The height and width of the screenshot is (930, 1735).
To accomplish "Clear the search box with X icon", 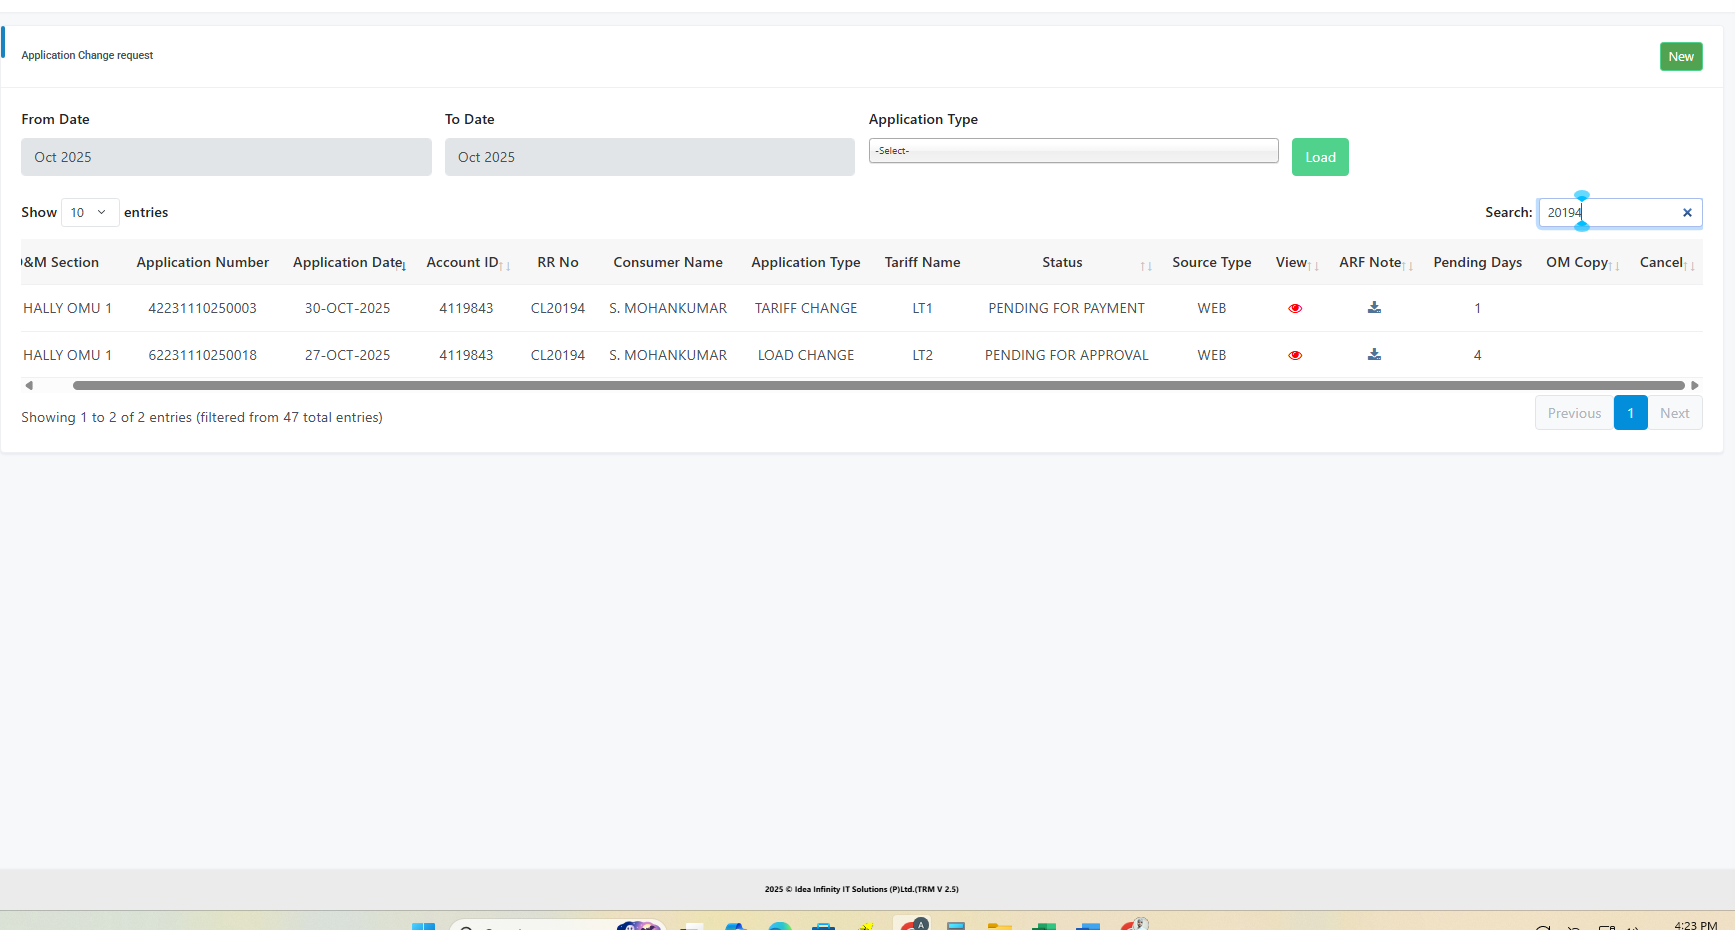I will pos(1687,213).
